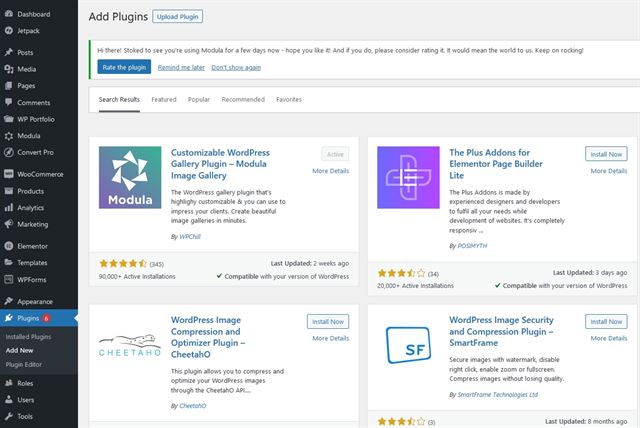Viewport: 640px width, 428px height.
Task: Open Installed Plugins submenu
Action: tap(28, 337)
